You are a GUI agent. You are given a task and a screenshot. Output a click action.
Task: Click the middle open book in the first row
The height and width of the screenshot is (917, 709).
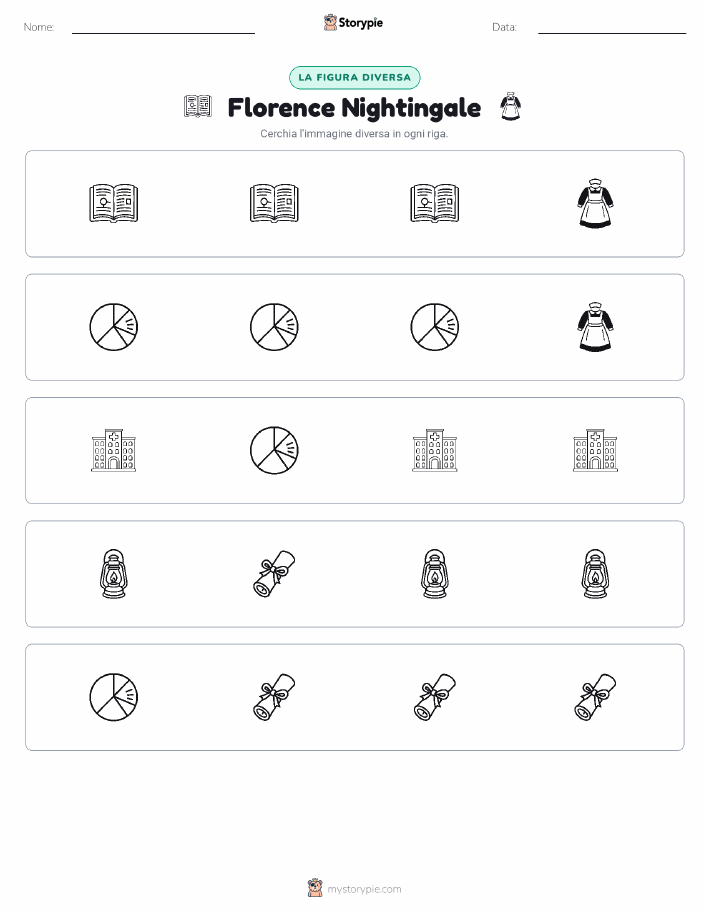pyautogui.click(x=274, y=204)
